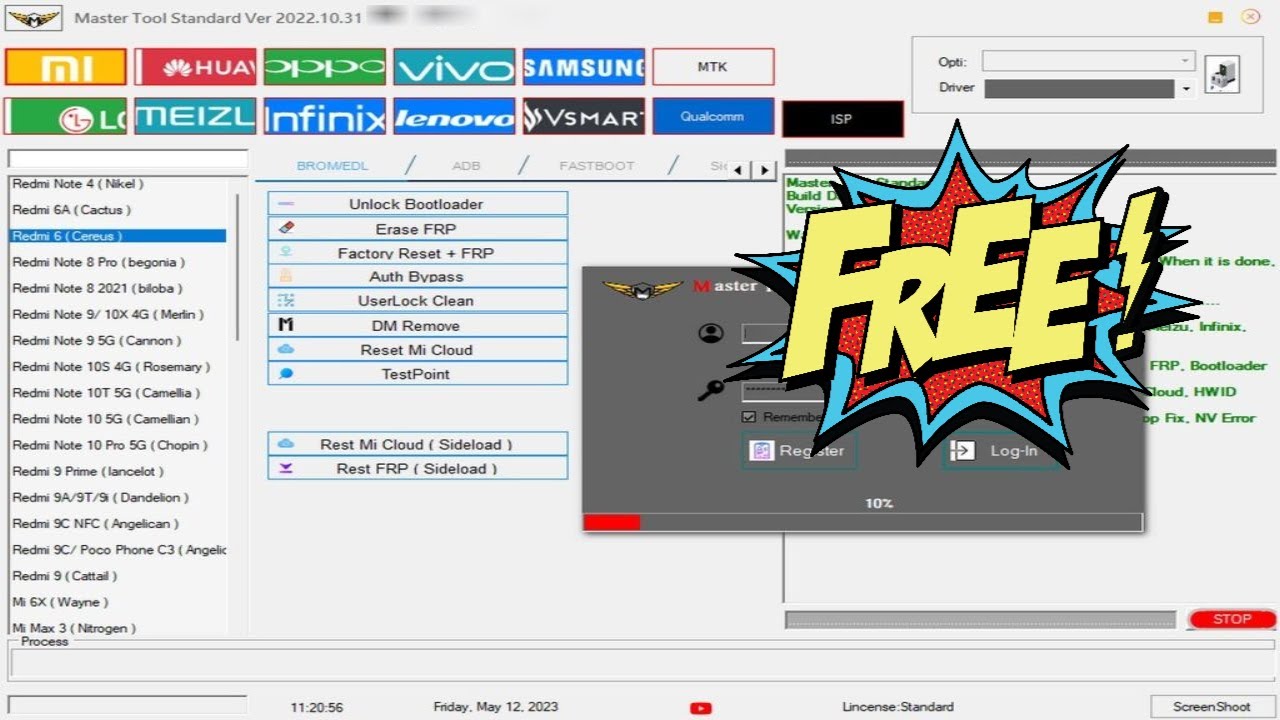1280x720 pixels.
Task: Select the Huawei brand logo
Action: (196, 67)
